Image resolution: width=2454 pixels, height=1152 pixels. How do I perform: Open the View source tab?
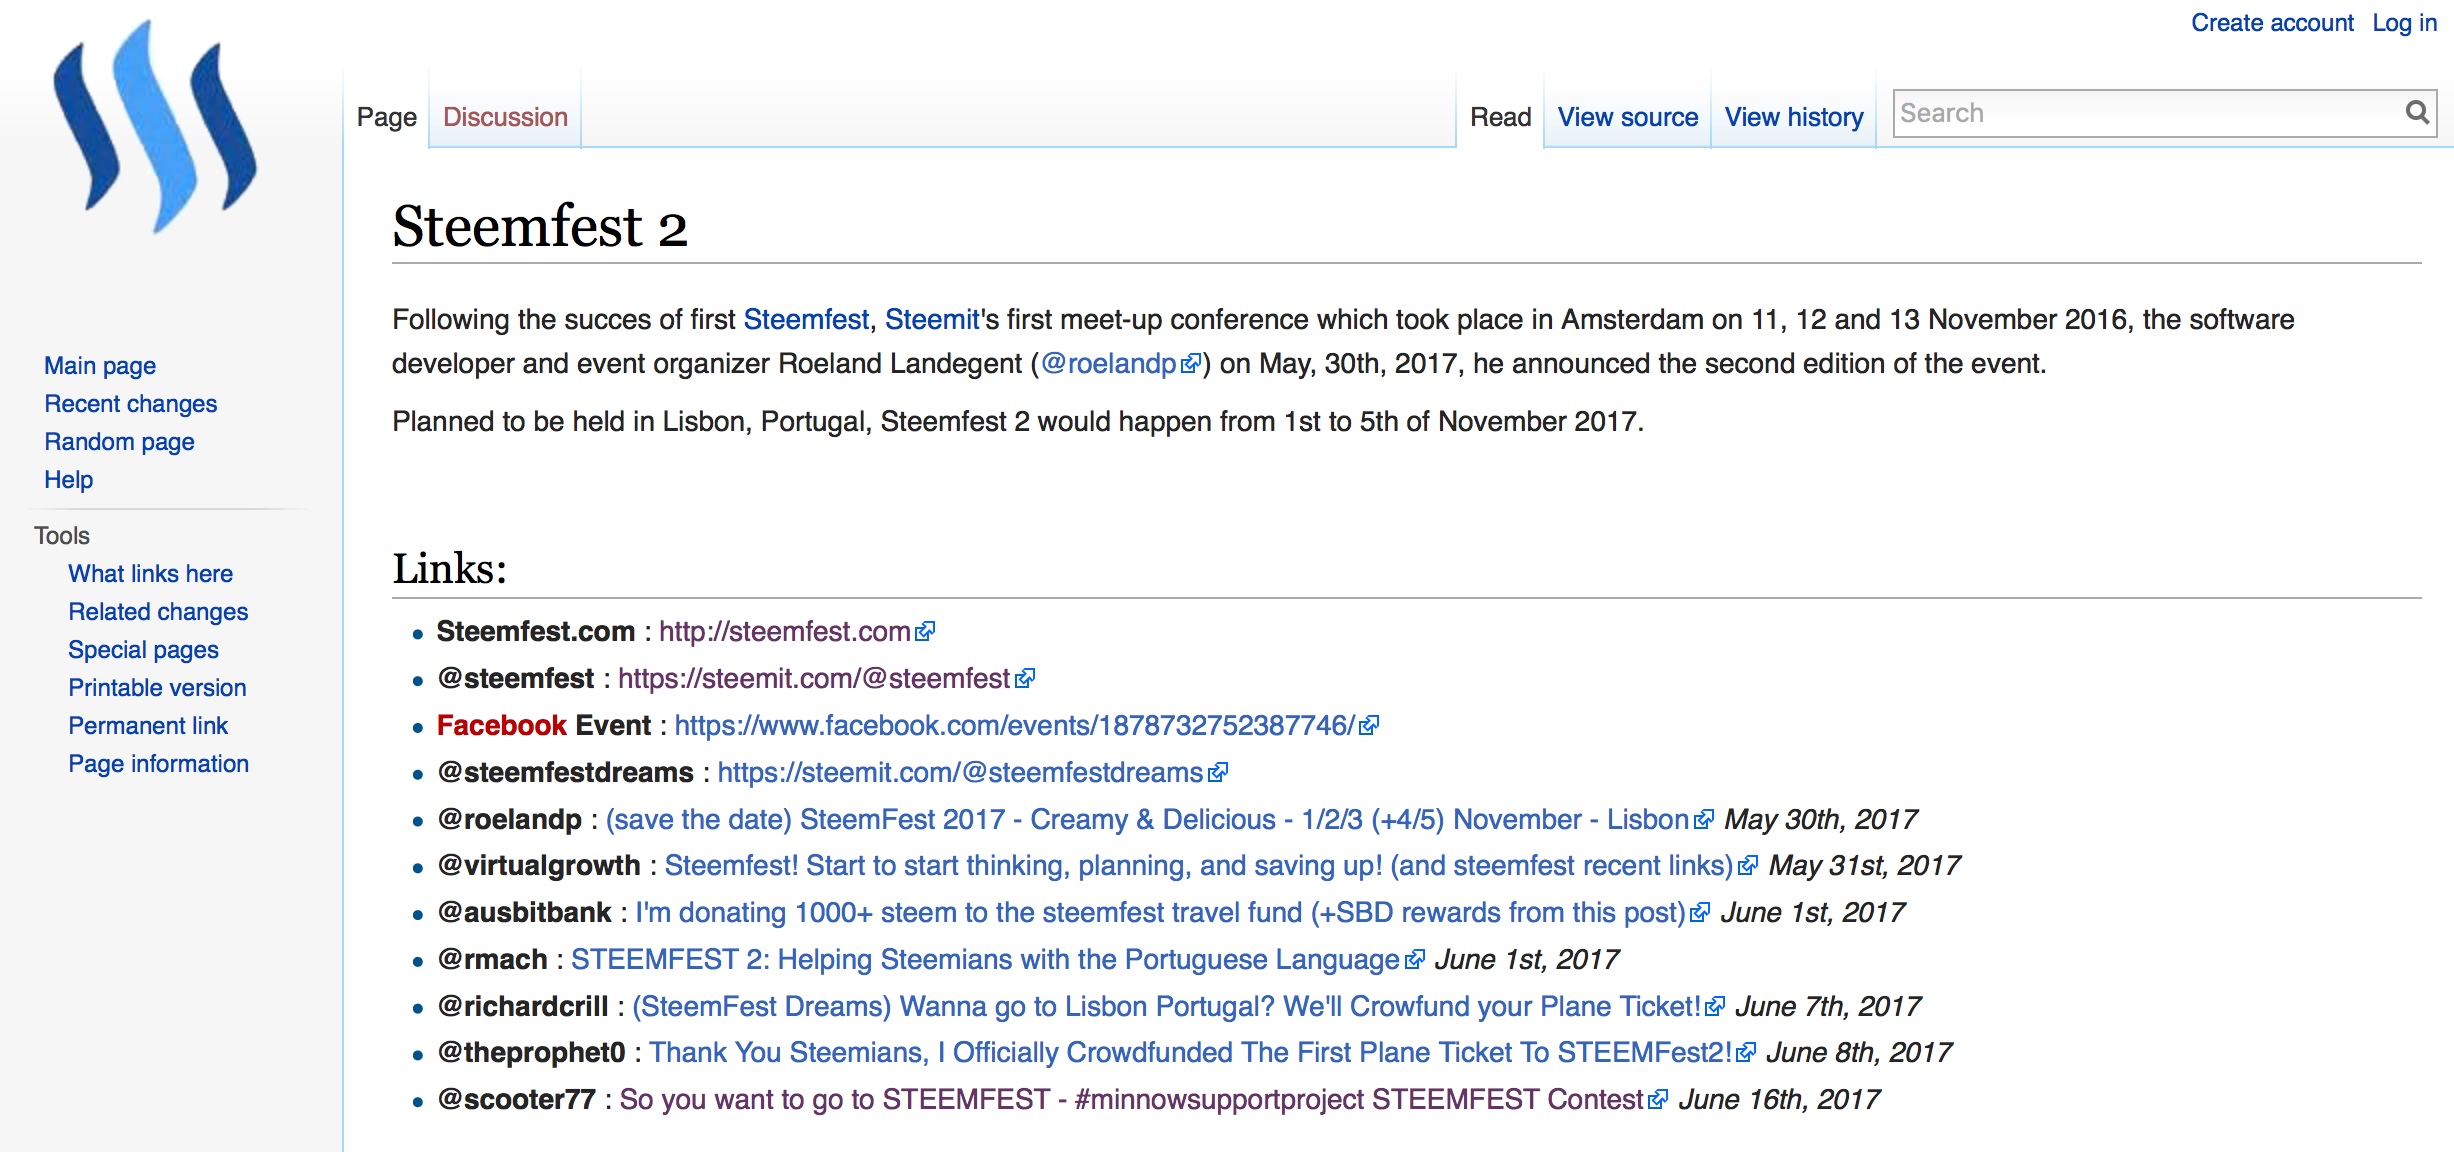(1627, 117)
